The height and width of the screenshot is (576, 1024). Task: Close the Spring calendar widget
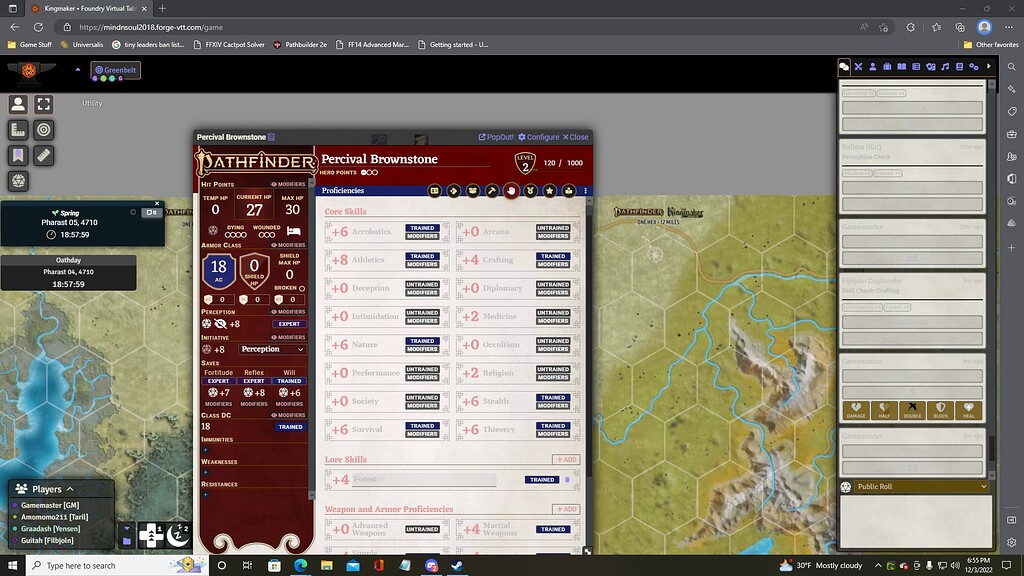(x=157, y=204)
